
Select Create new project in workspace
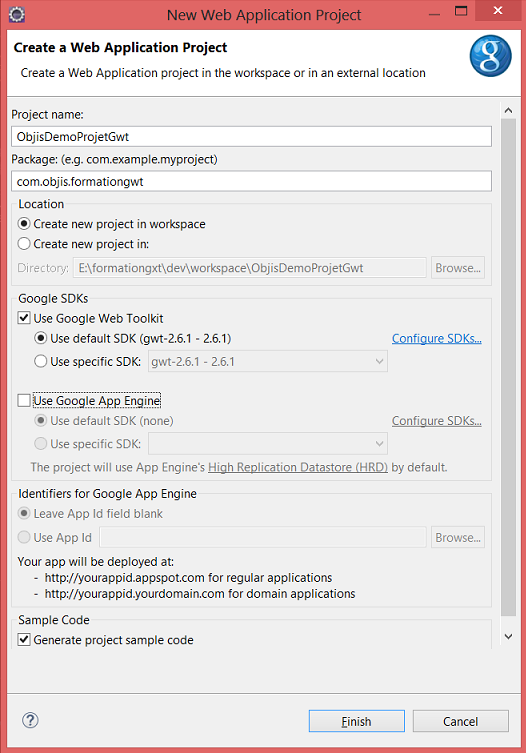(x=24, y=224)
